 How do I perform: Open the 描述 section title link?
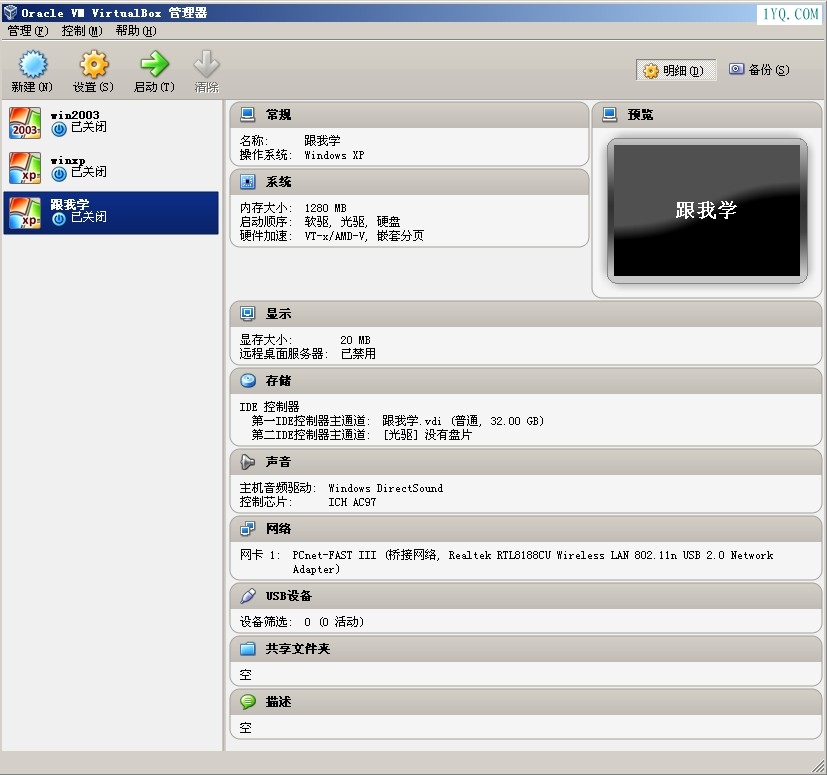click(x=278, y=702)
